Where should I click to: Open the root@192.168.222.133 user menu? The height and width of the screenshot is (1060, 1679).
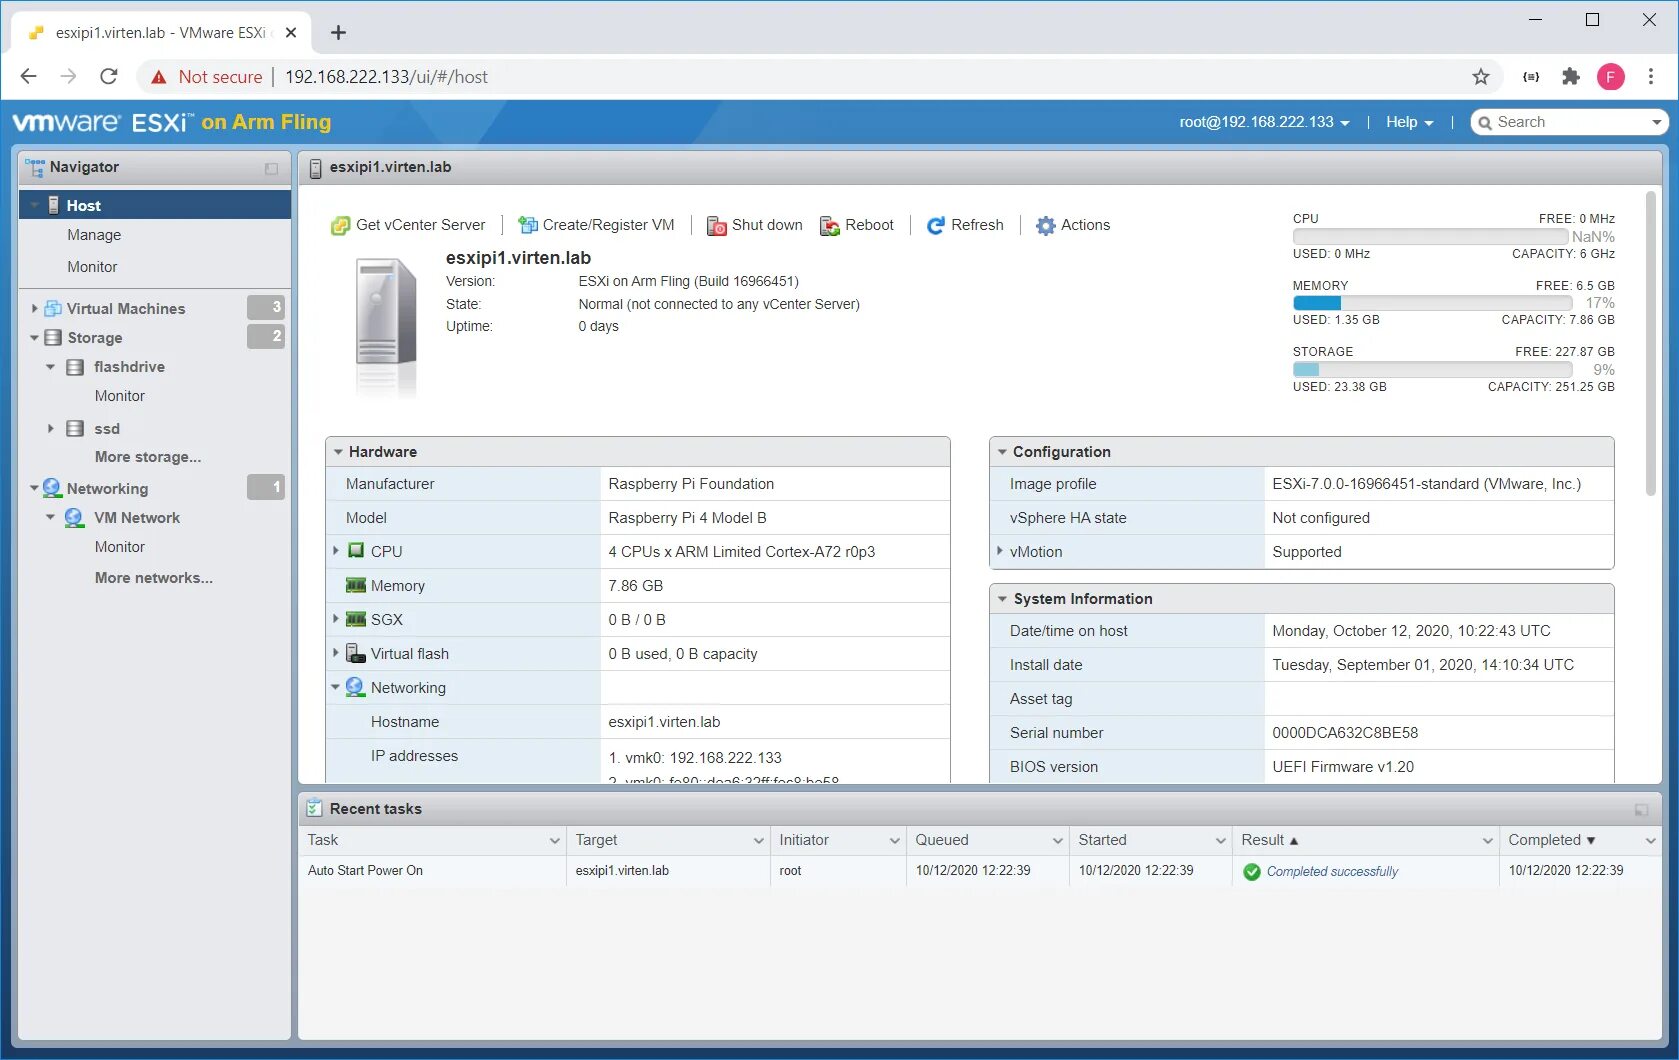pyautogui.click(x=1264, y=122)
